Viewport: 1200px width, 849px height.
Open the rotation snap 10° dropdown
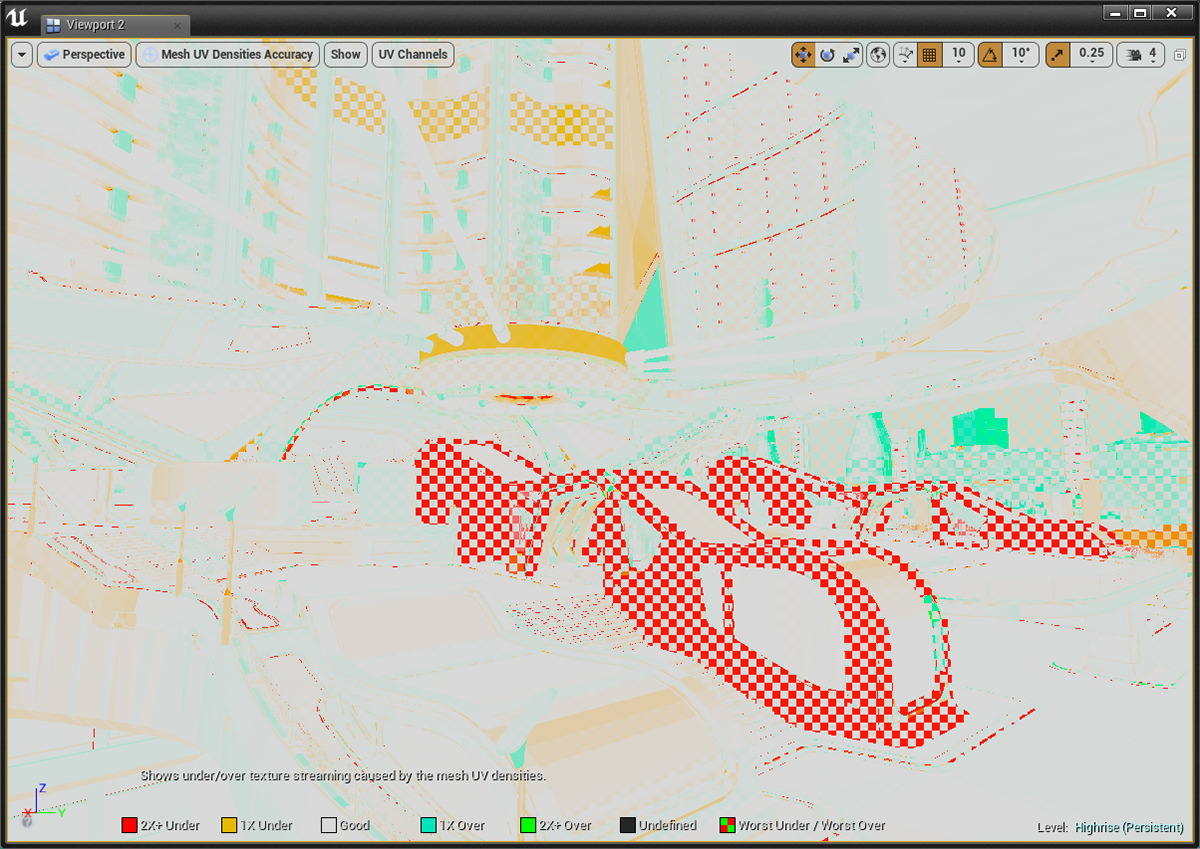pos(1020,55)
